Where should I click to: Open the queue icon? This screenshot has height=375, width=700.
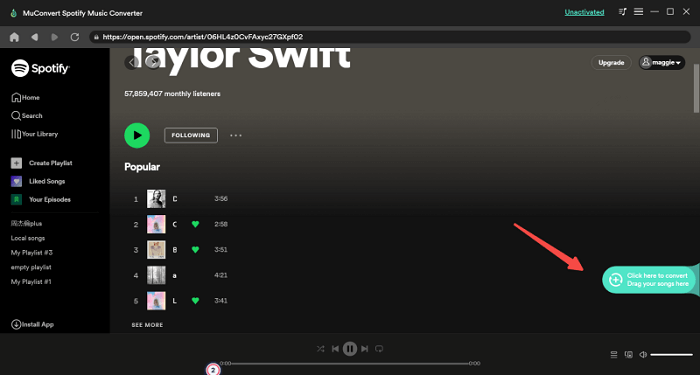pos(614,354)
